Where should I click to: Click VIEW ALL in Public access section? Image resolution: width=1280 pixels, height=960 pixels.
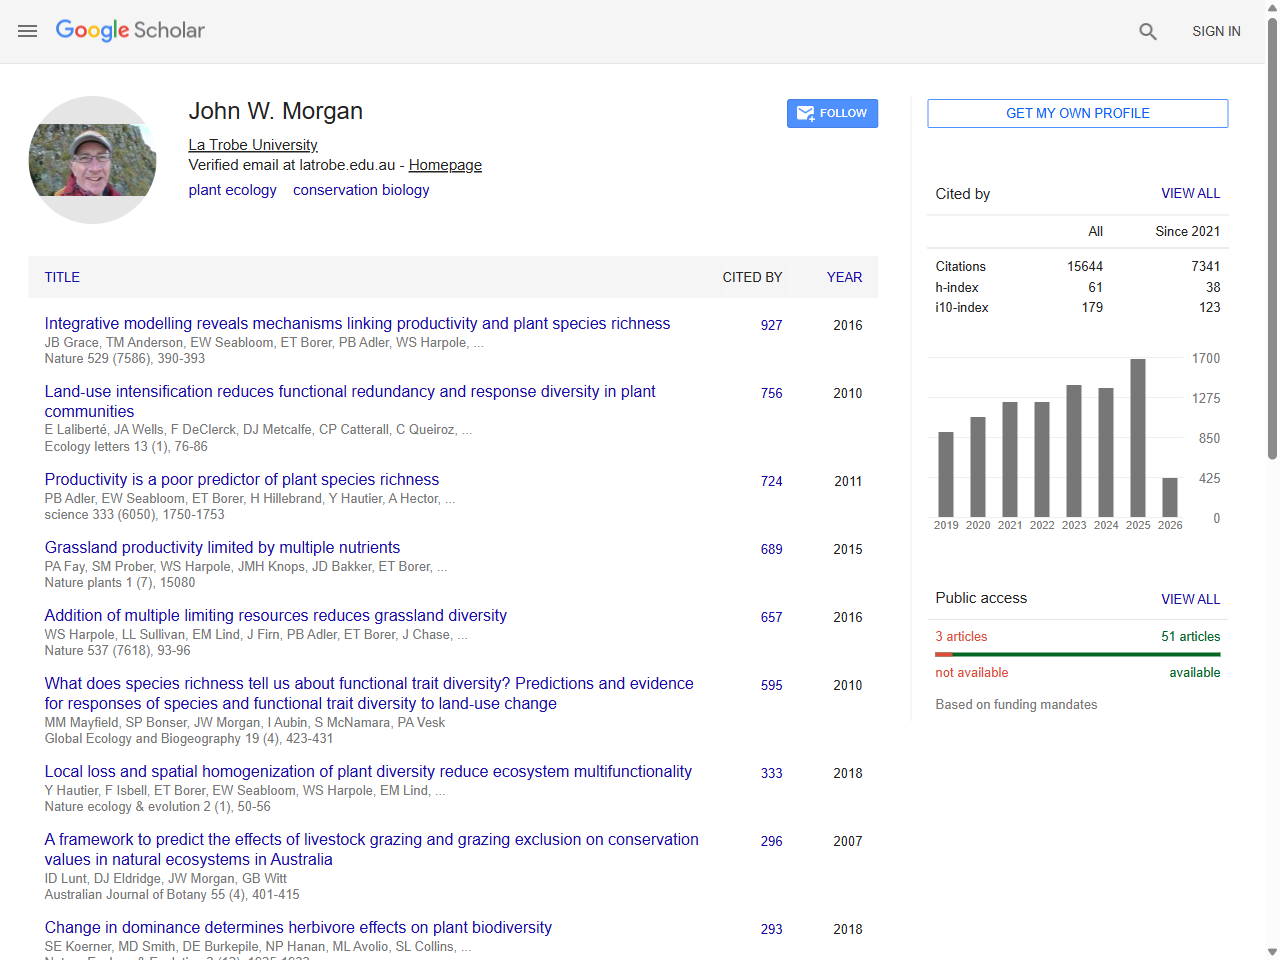tap(1190, 598)
